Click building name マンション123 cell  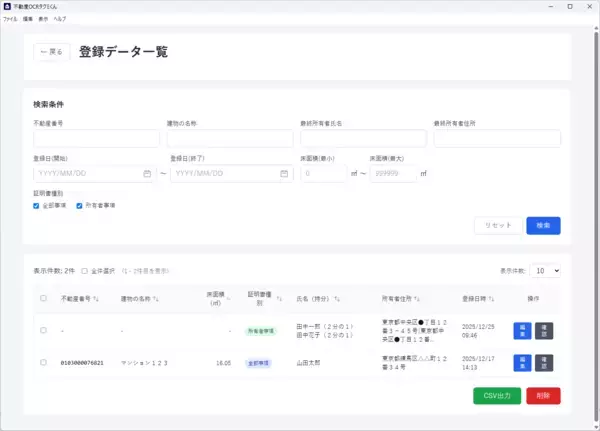(144, 363)
